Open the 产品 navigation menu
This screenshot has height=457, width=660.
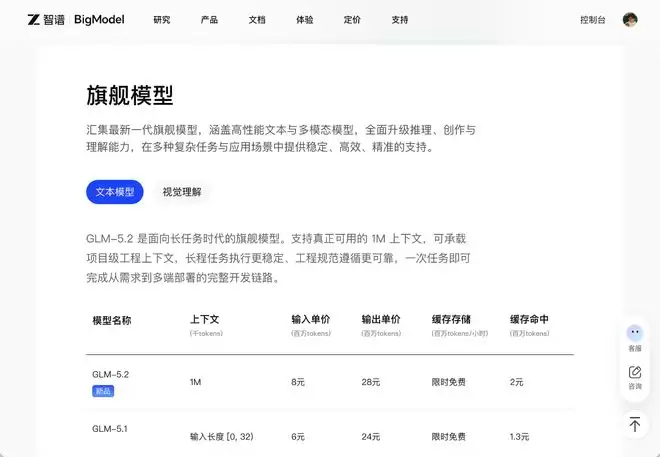[209, 20]
